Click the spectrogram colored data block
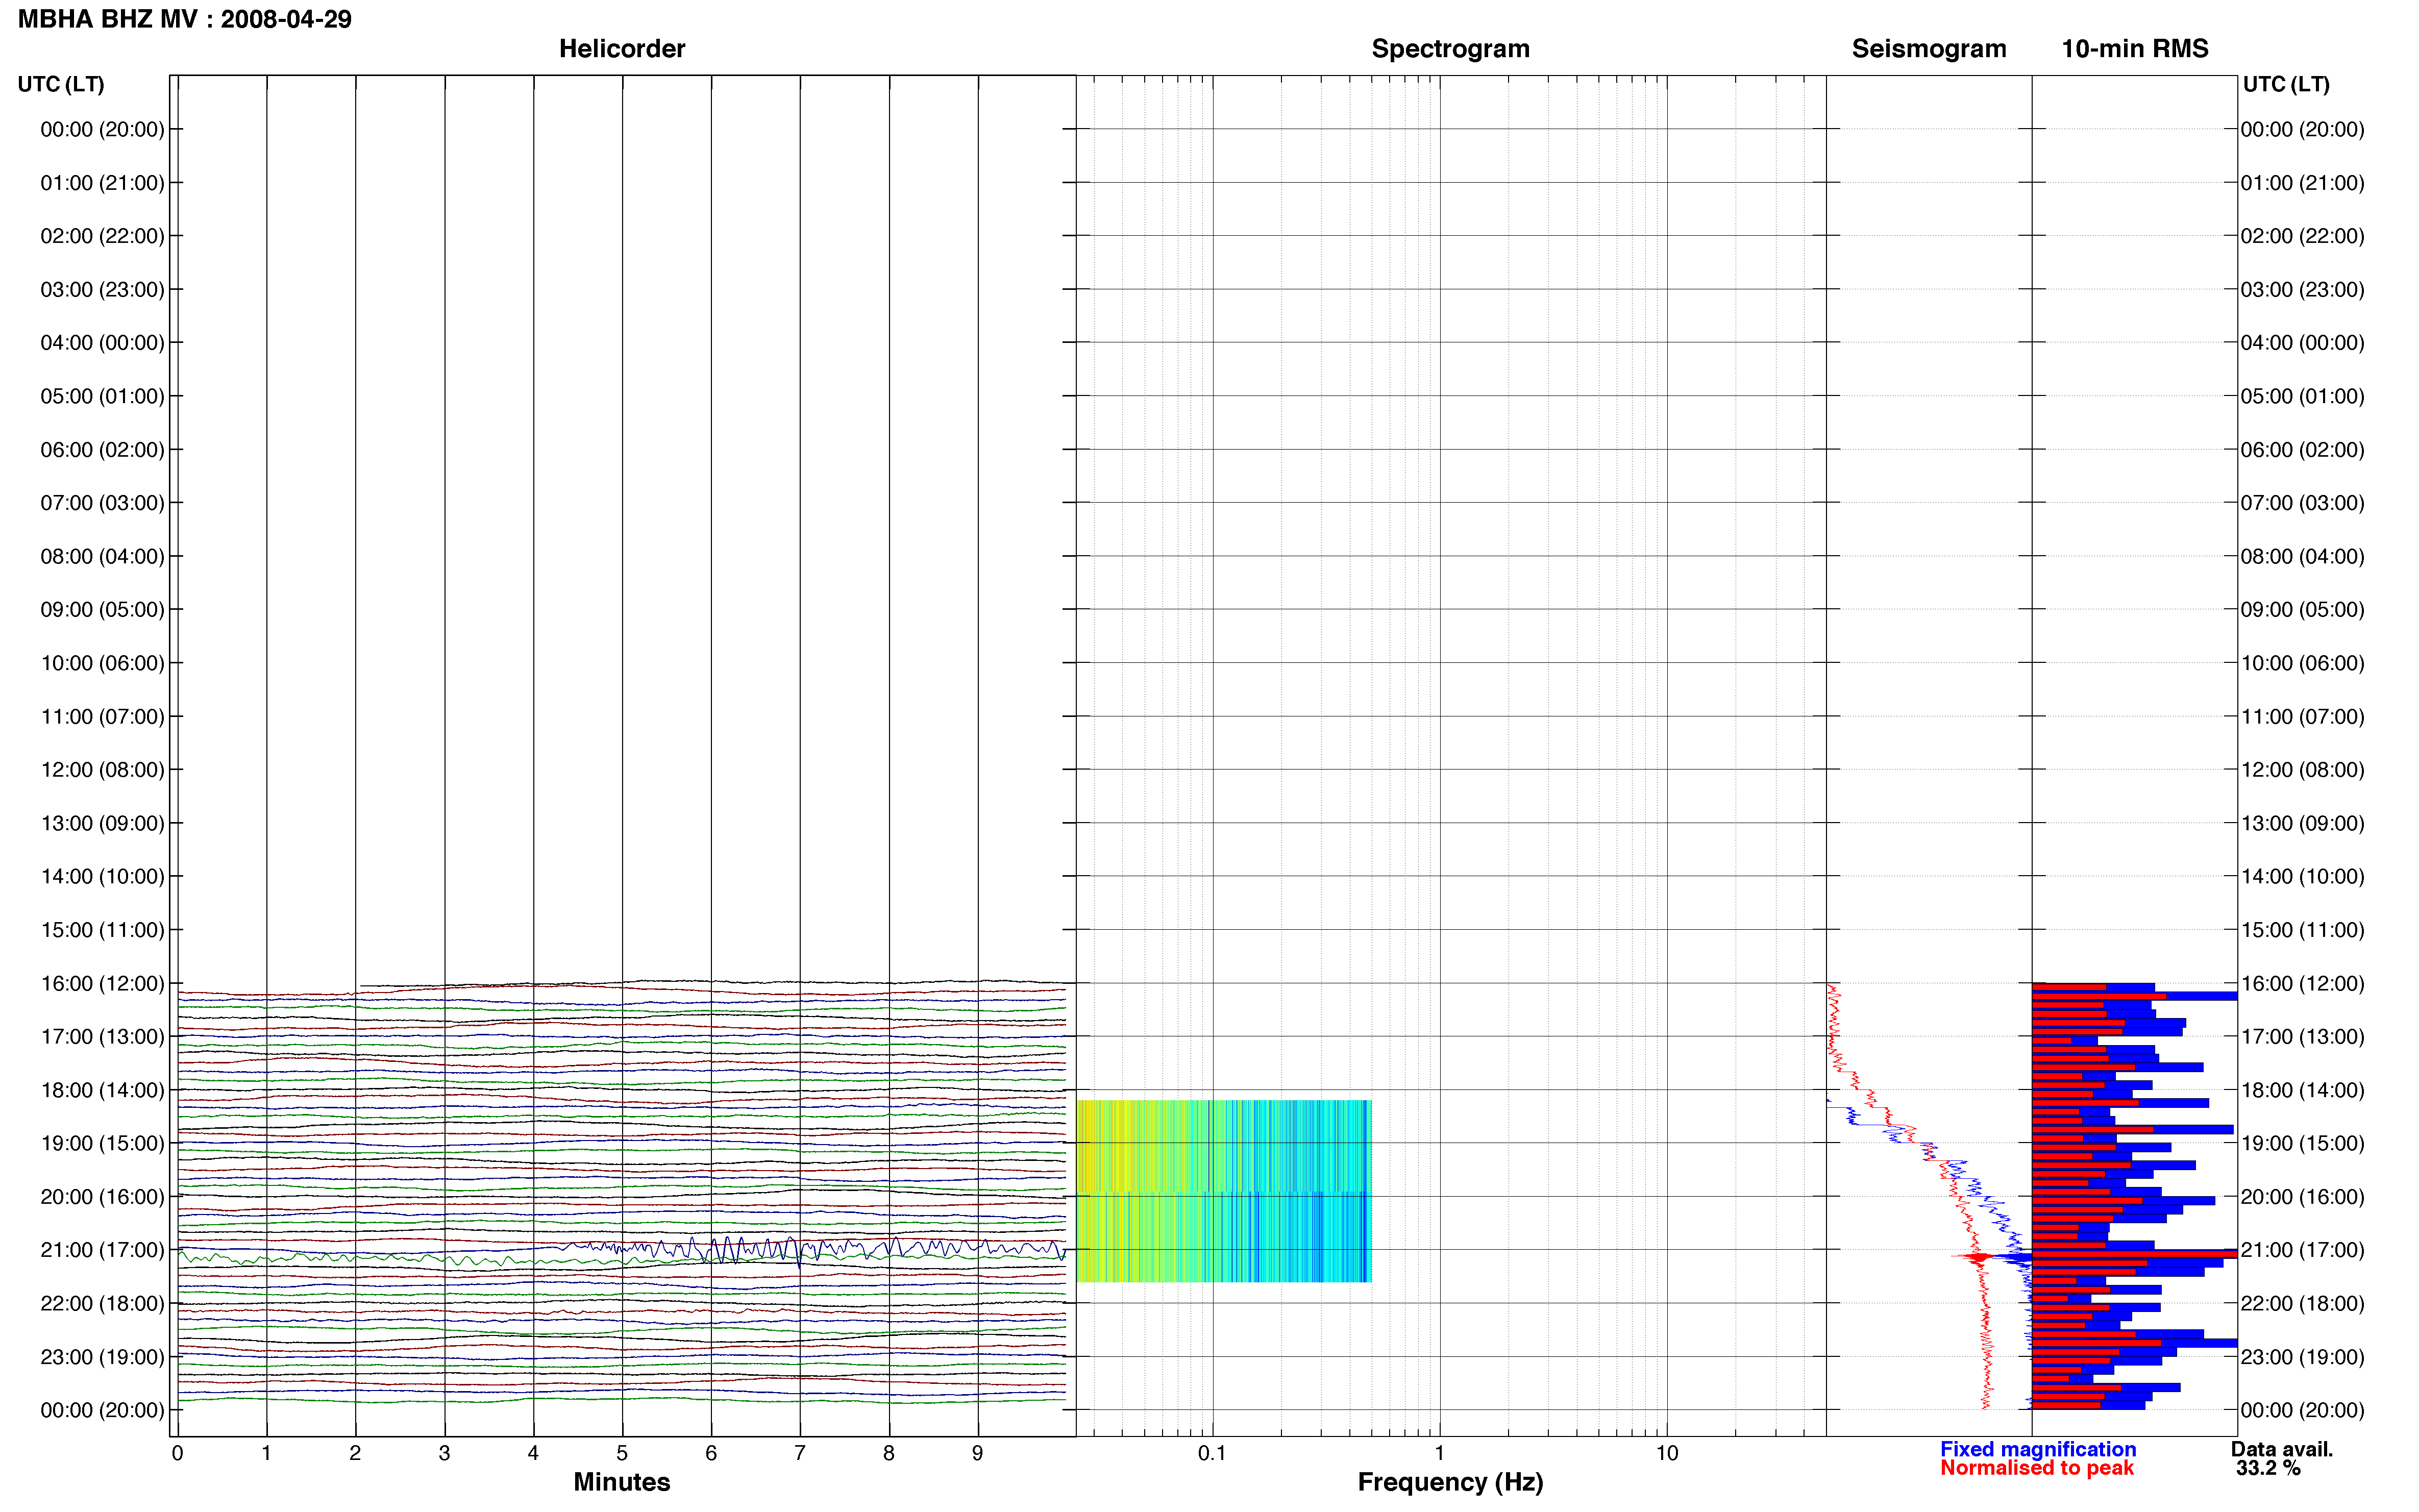 (1224, 1191)
